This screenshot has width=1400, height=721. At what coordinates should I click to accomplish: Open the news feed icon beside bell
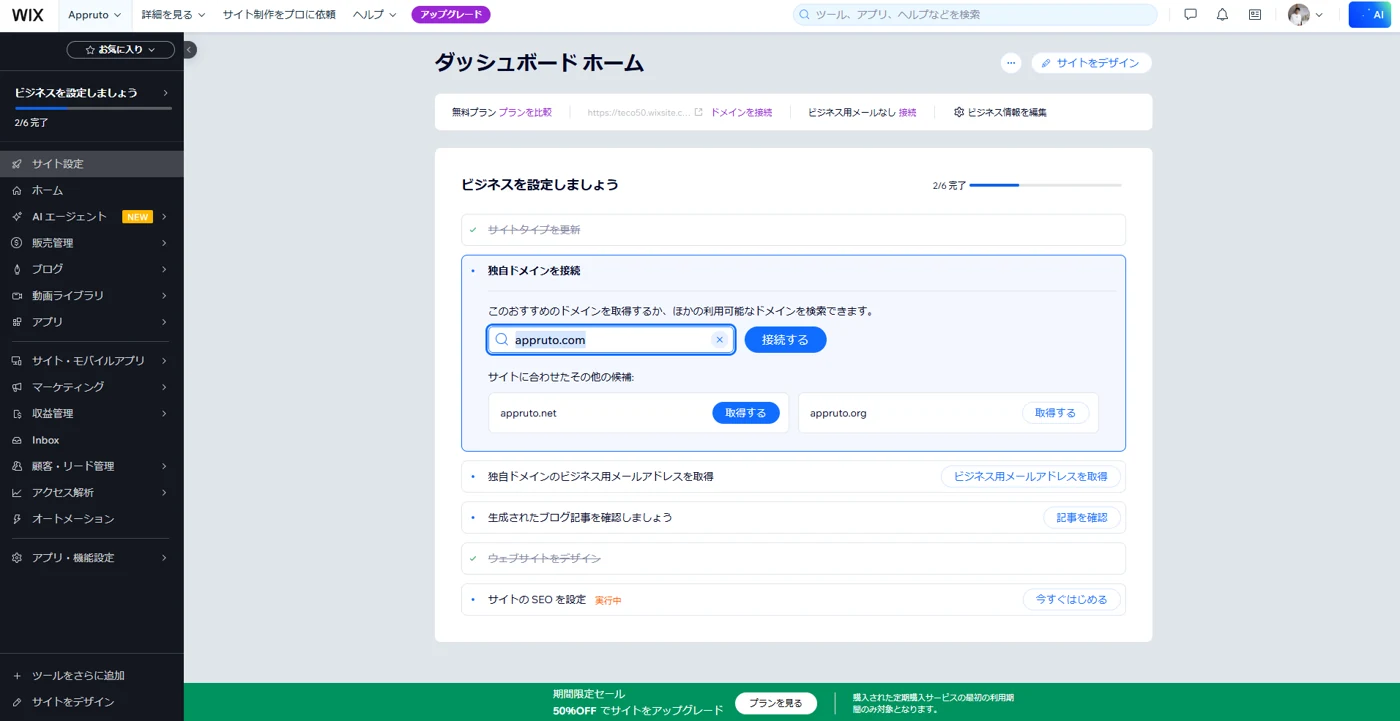click(1255, 15)
